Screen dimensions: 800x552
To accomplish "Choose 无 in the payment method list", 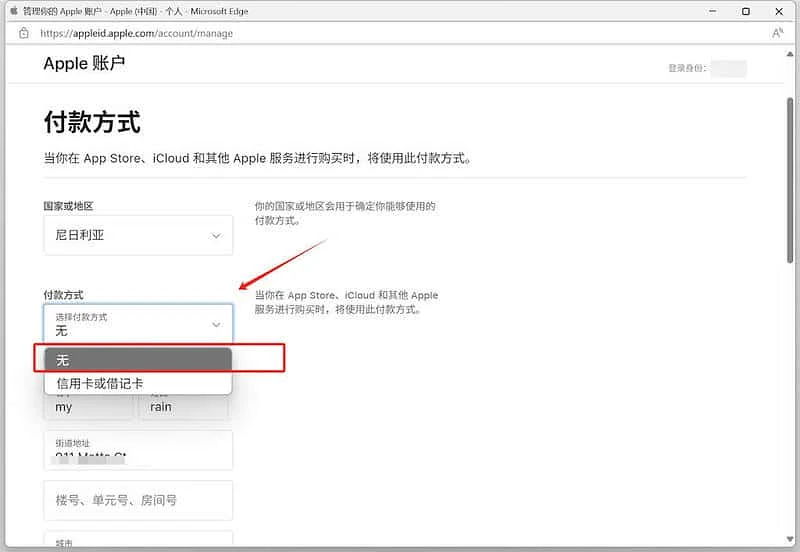I will (138, 360).
